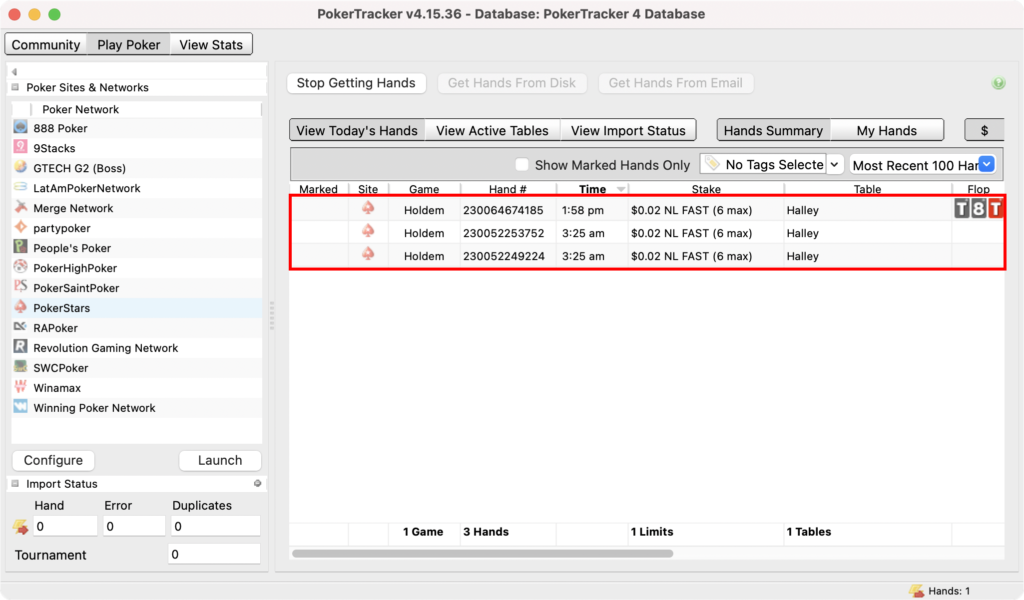Click the horizontal scrollbar under hands table
The height and width of the screenshot is (600, 1024).
483,554
